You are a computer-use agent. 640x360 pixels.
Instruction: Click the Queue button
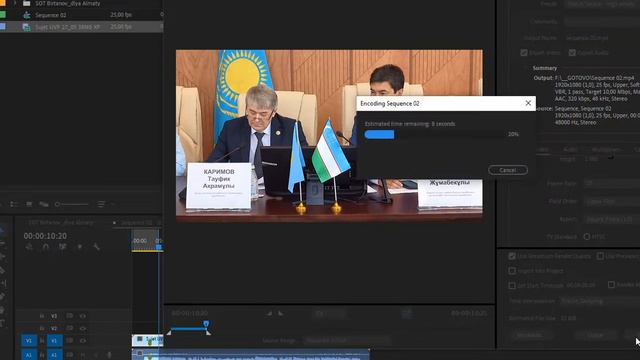click(595, 335)
